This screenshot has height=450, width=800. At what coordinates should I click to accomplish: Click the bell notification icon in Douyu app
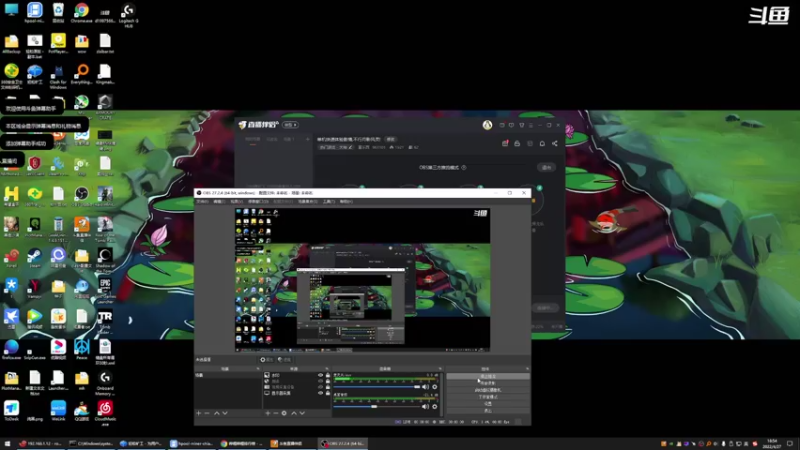542,143
